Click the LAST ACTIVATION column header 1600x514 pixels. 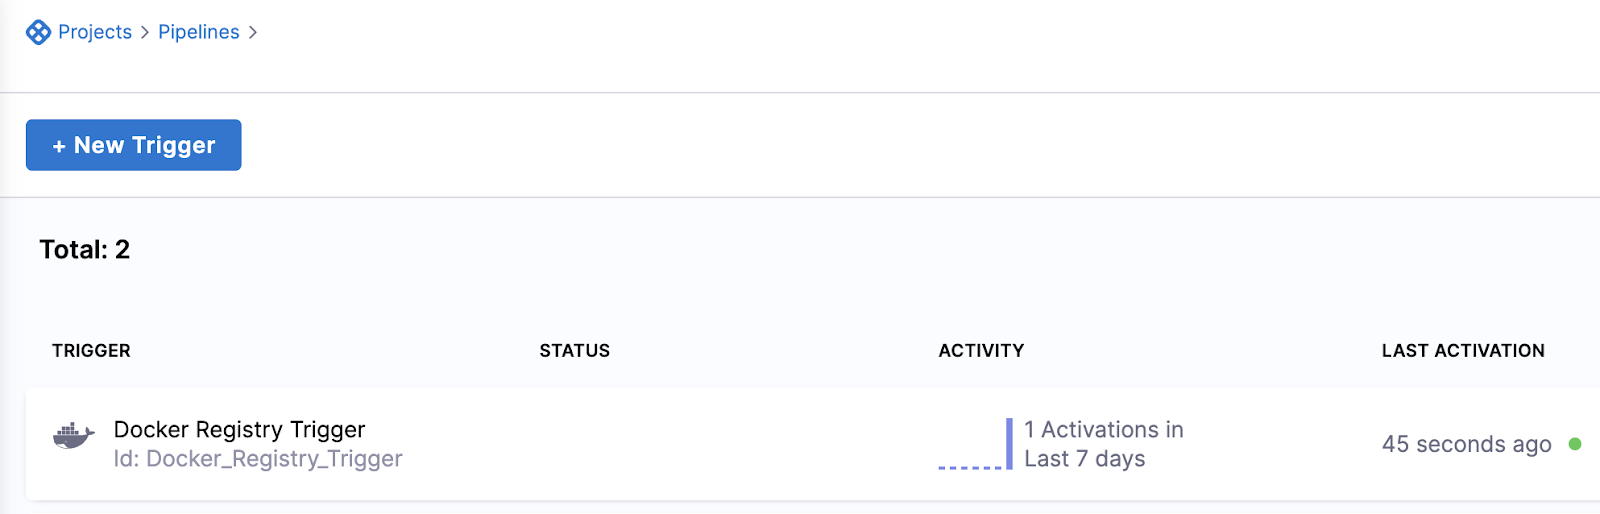(1463, 351)
